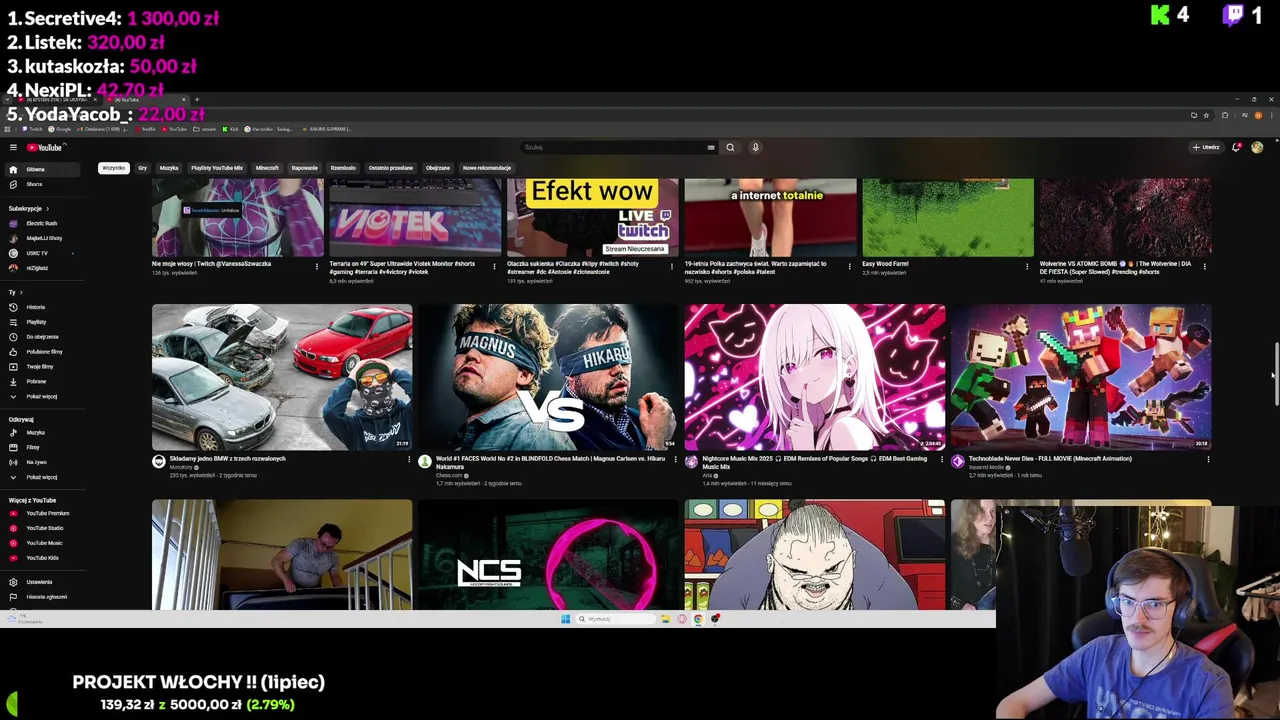Select the Wszystko filter chip
This screenshot has width=1280, height=720.
pos(114,168)
